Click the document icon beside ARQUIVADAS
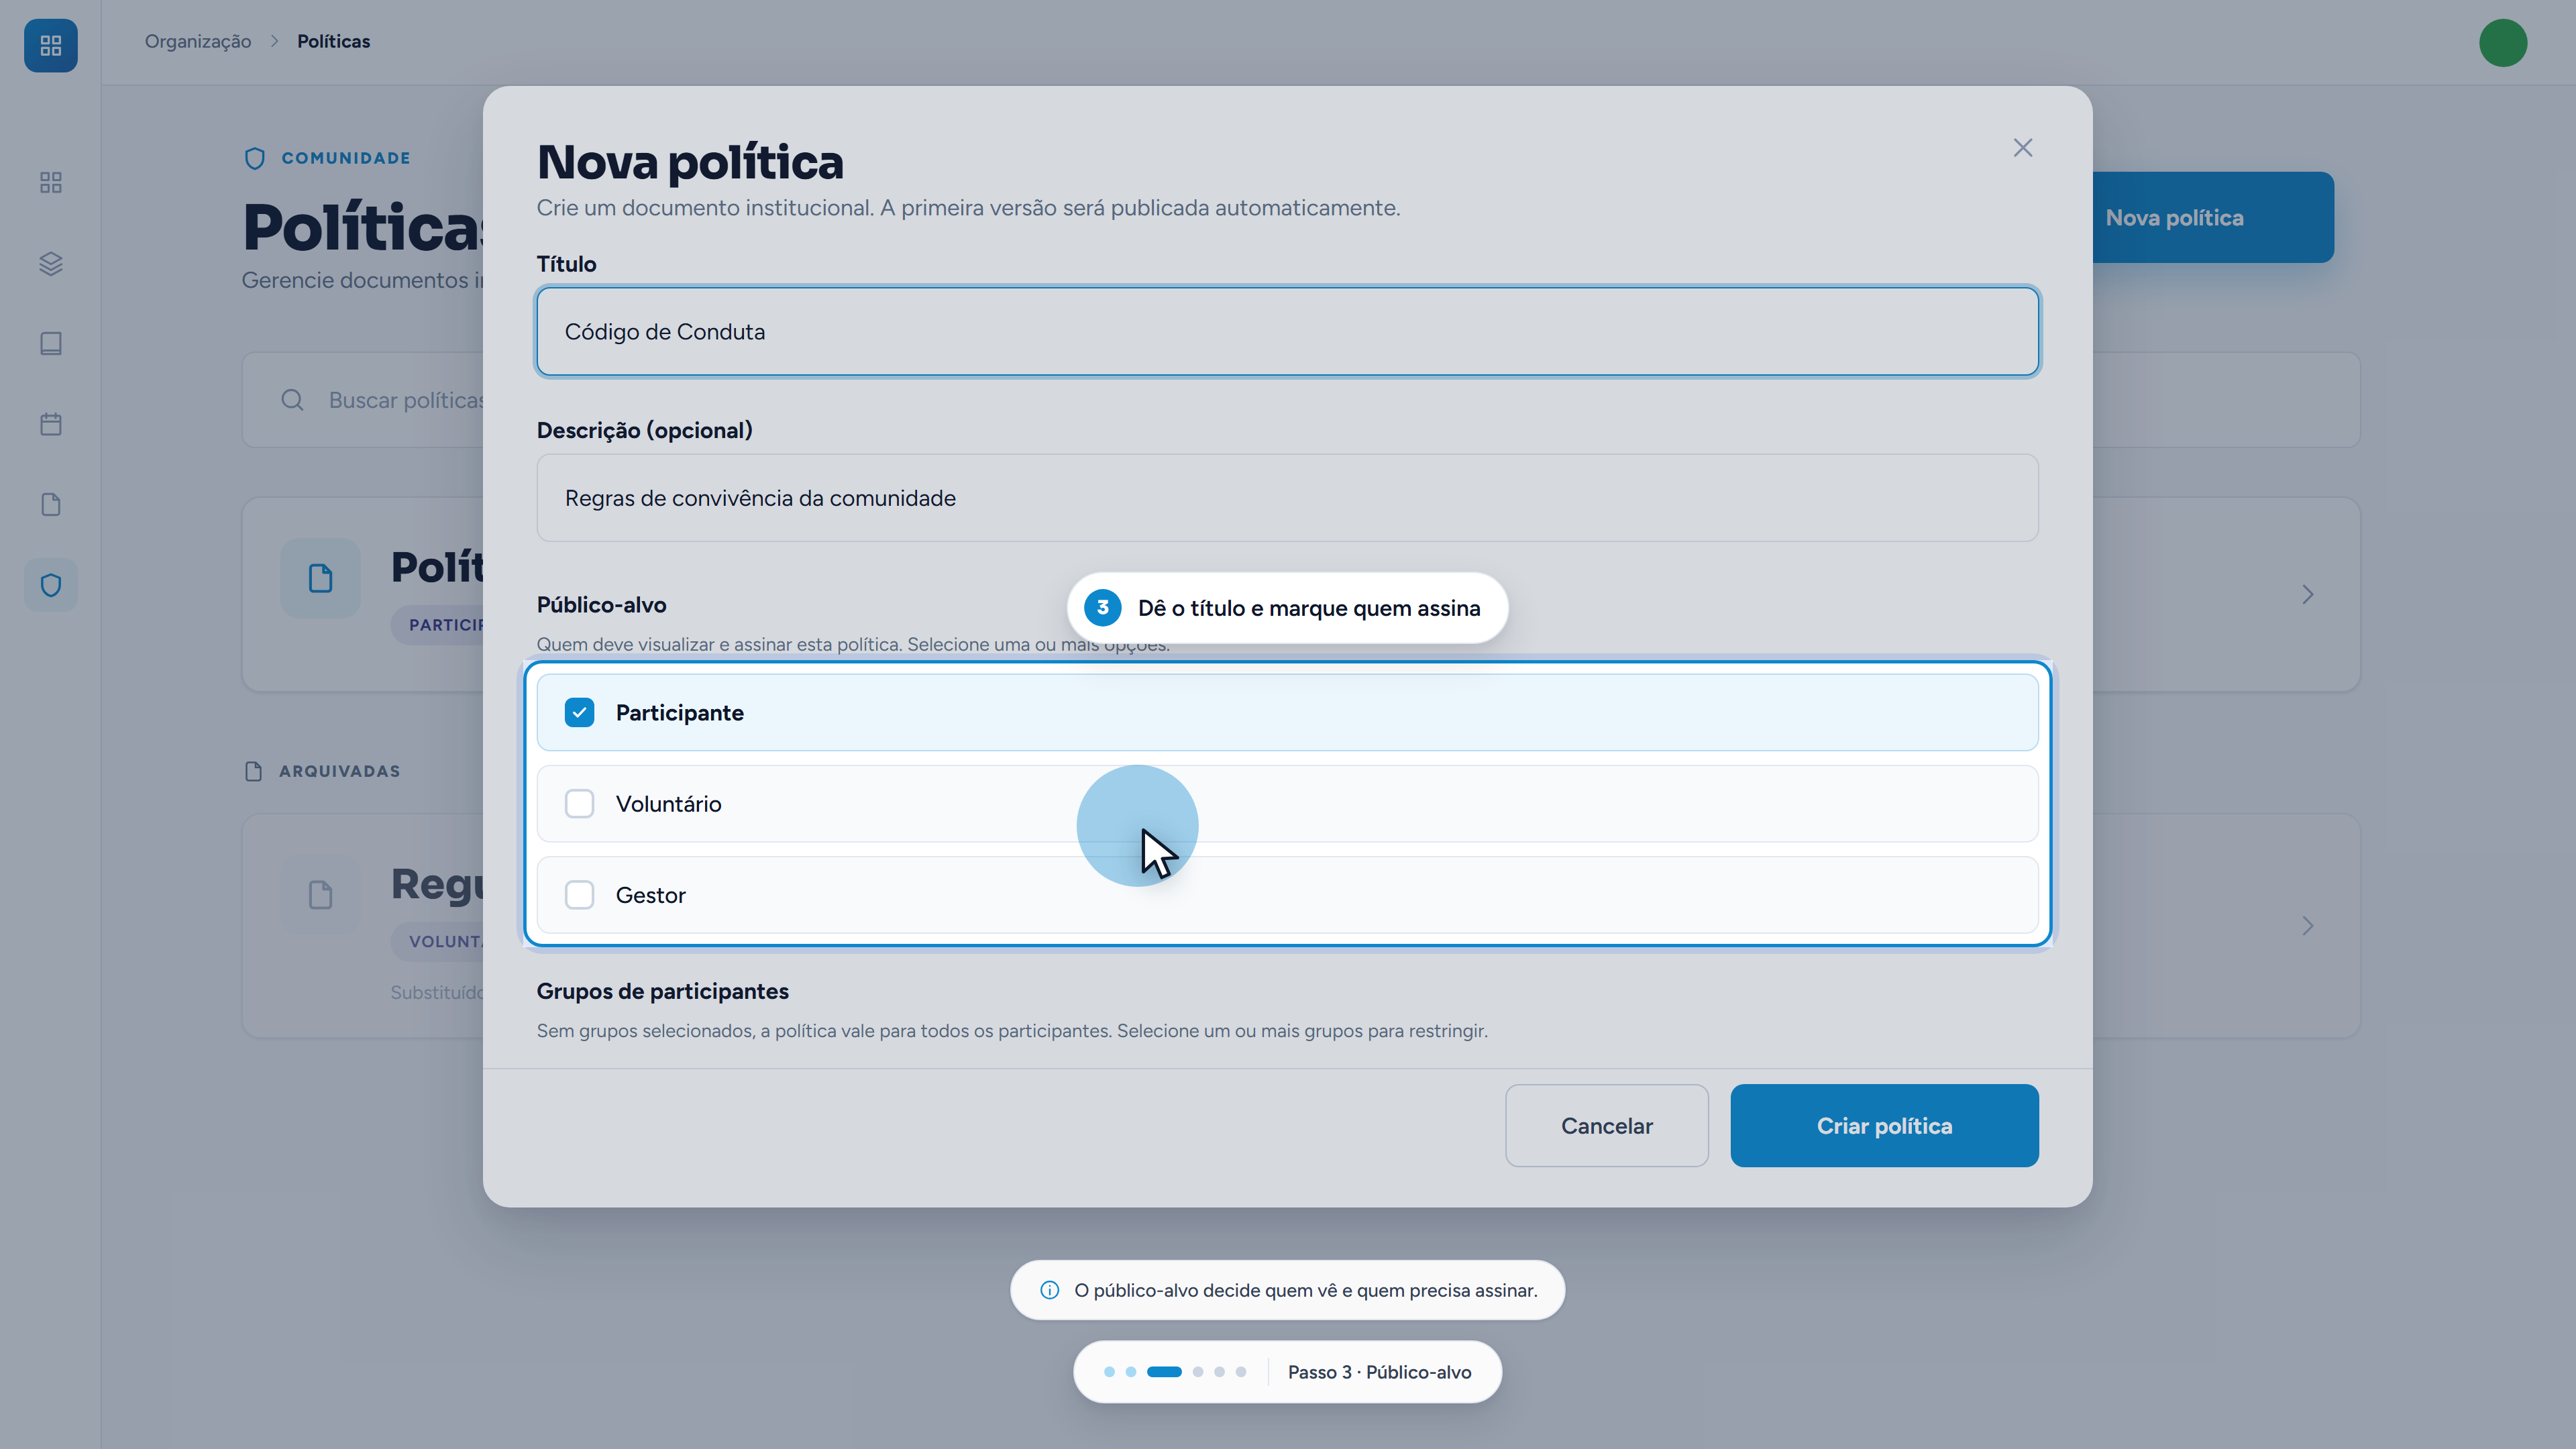Screen dimensions: 2576x1449 pos(253,771)
